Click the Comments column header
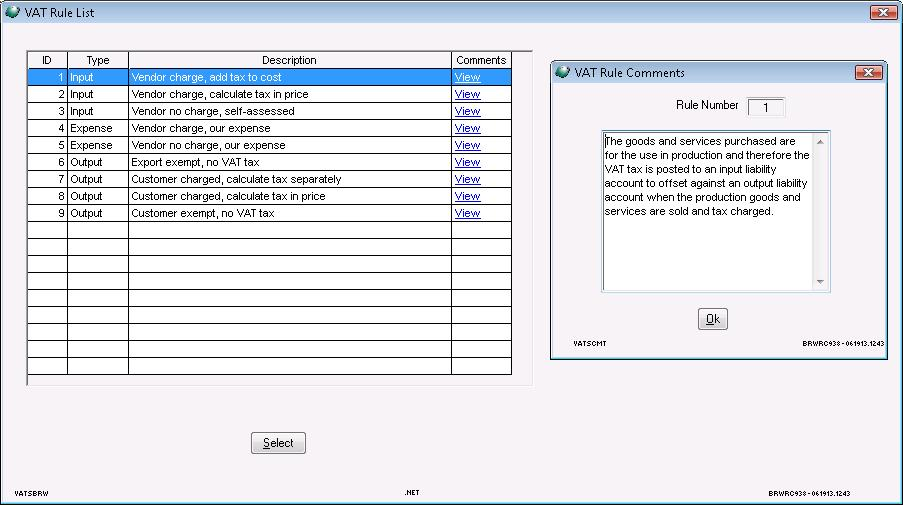This screenshot has height=505, width=903. click(481, 60)
